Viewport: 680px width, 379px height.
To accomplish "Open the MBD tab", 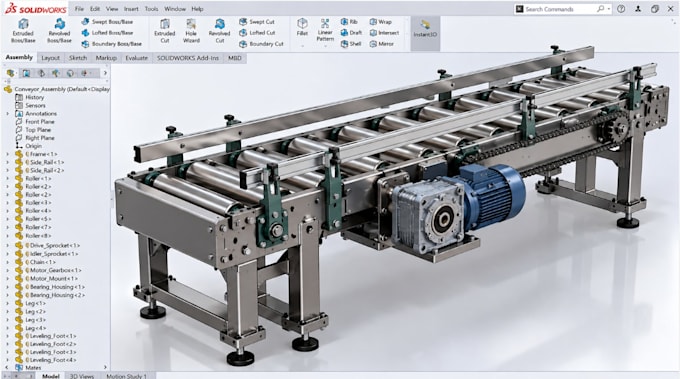I will pyautogui.click(x=235, y=58).
